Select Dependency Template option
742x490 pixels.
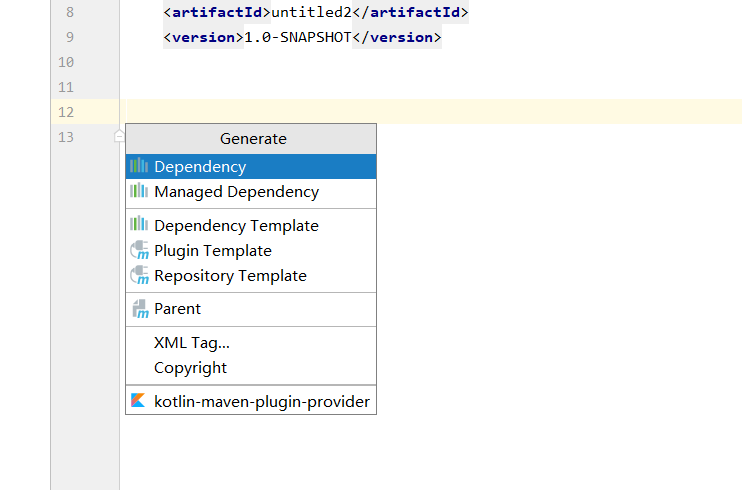pos(251,225)
